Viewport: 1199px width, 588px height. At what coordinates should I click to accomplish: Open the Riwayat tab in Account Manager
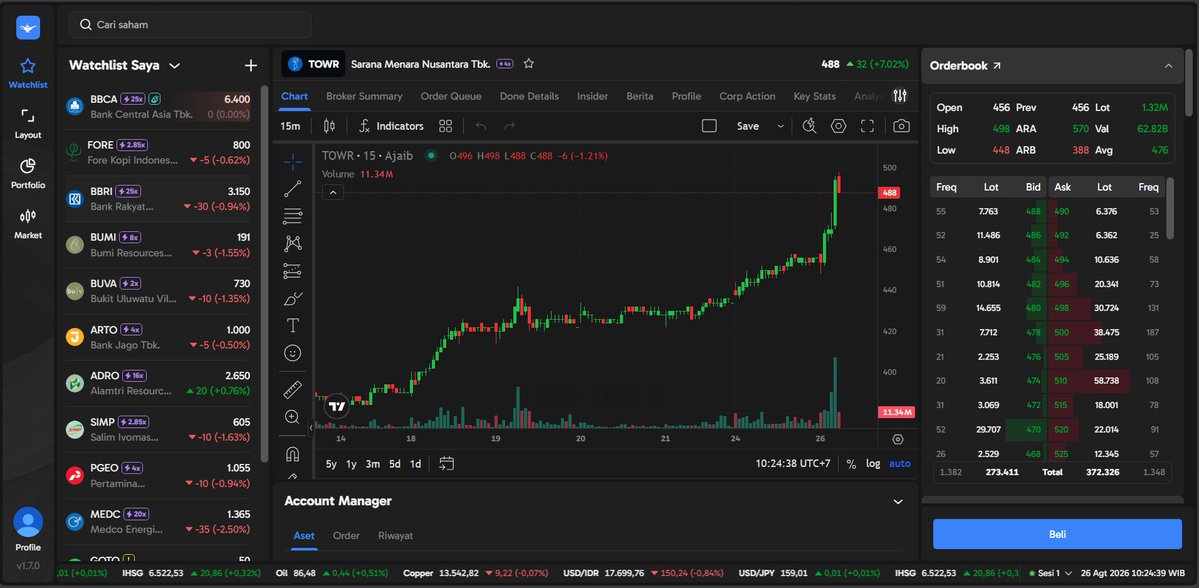(x=395, y=536)
